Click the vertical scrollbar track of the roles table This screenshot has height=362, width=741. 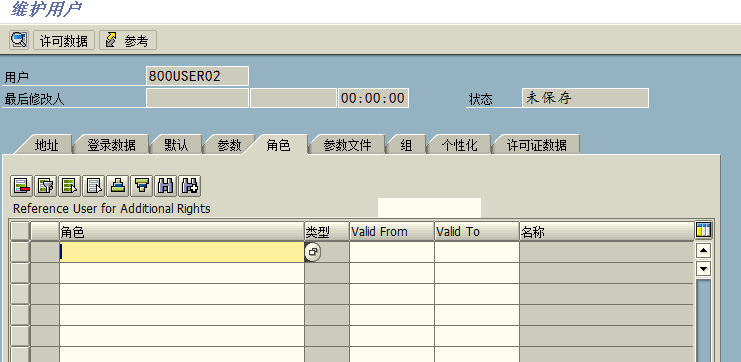(704, 320)
